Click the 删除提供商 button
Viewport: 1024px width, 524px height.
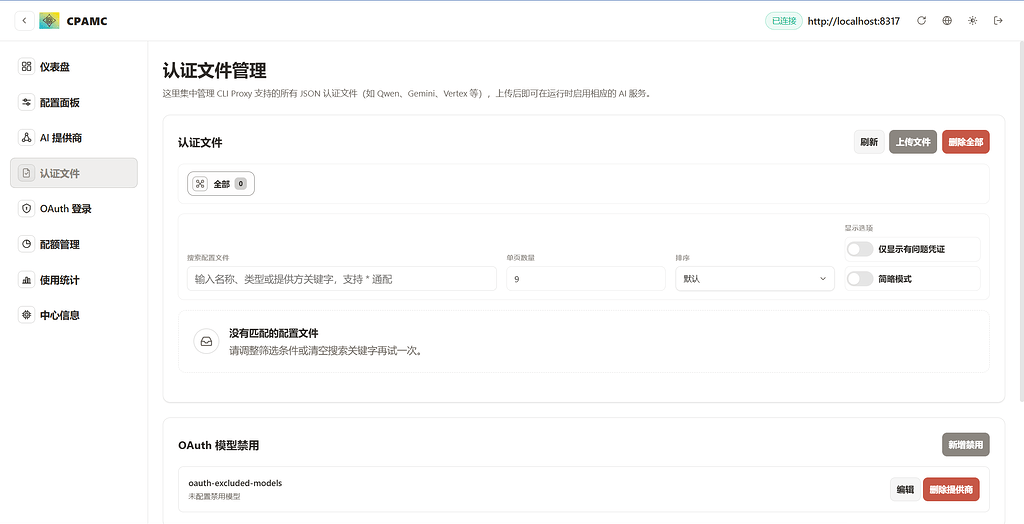pos(951,489)
